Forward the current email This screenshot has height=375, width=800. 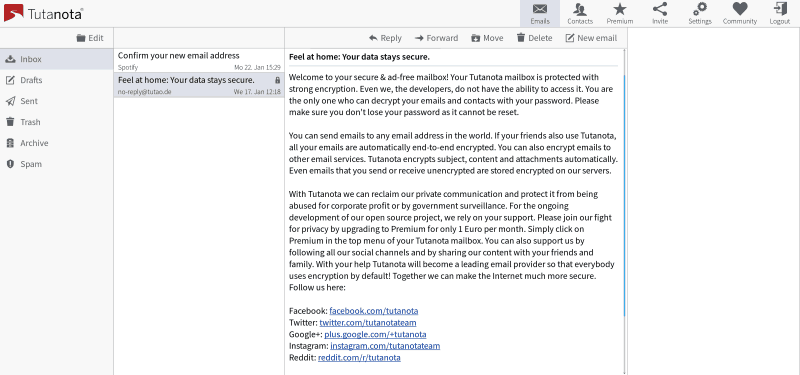tap(437, 38)
